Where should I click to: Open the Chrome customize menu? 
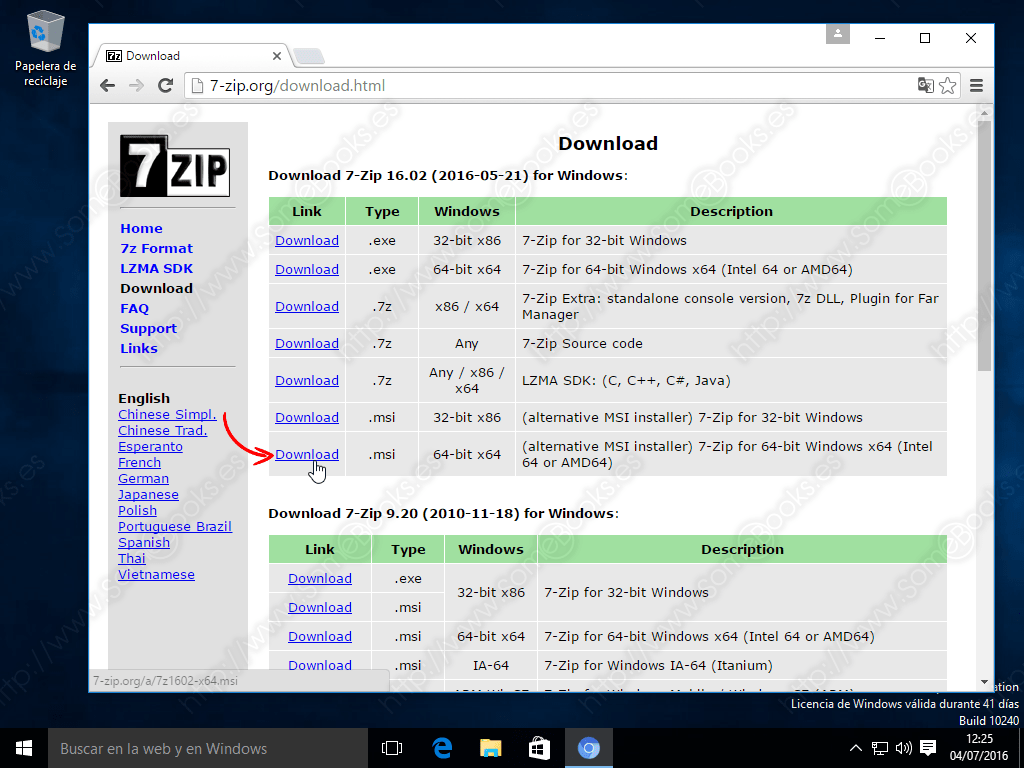point(975,86)
